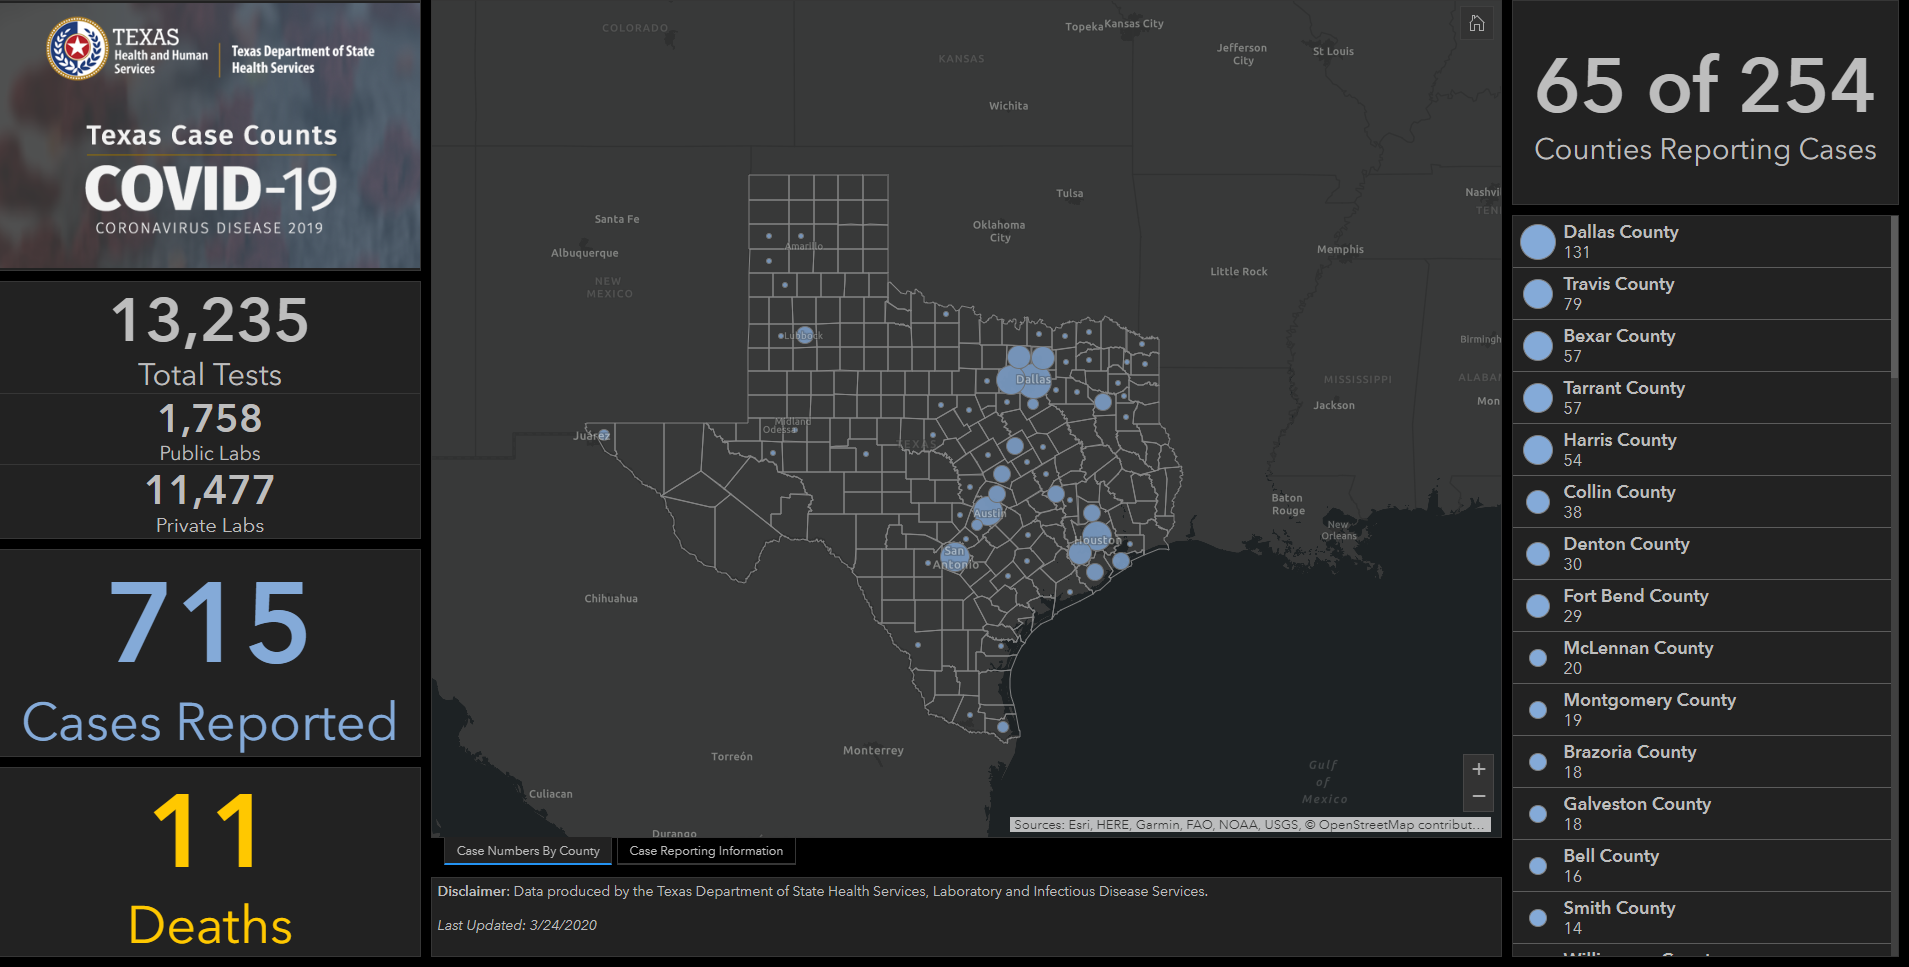Image resolution: width=1909 pixels, height=967 pixels.
Task: Click the map sources attribution text
Action: click(1249, 825)
